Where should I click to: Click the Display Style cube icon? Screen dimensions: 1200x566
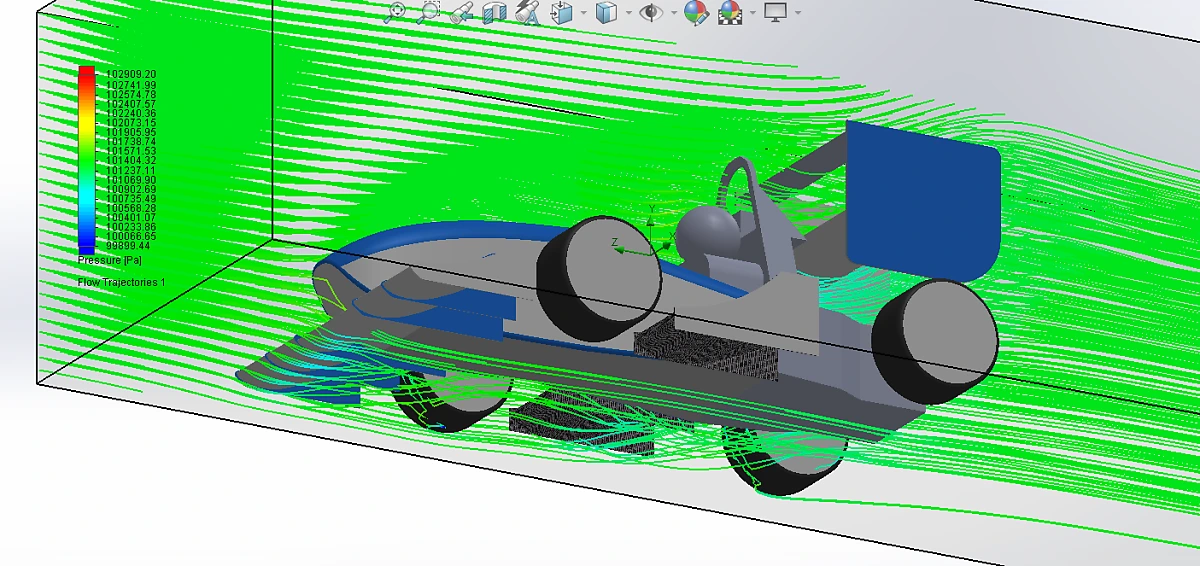[606, 13]
